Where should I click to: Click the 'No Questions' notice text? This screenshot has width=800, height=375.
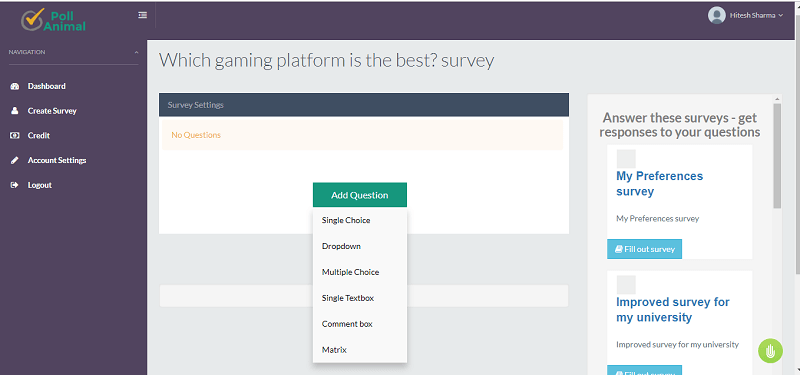pyautogui.click(x=196, y=135)
